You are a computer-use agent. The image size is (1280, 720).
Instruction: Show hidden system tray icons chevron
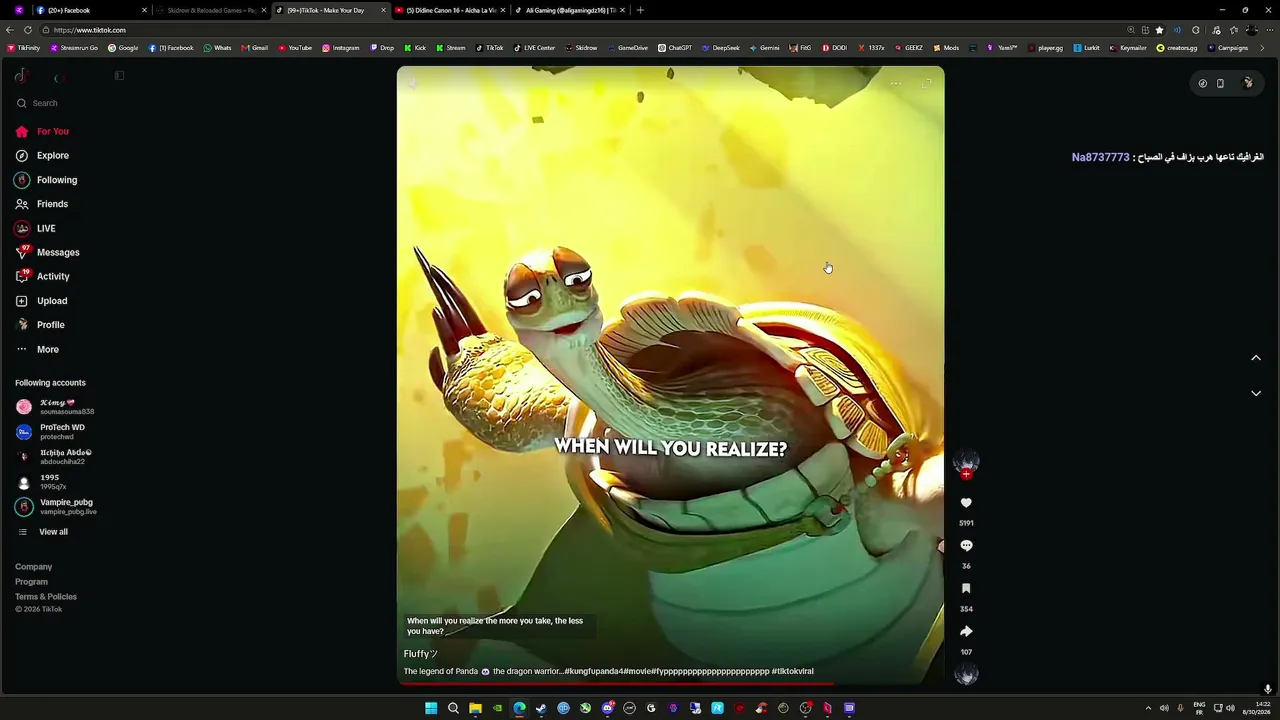coord(1148,708)
